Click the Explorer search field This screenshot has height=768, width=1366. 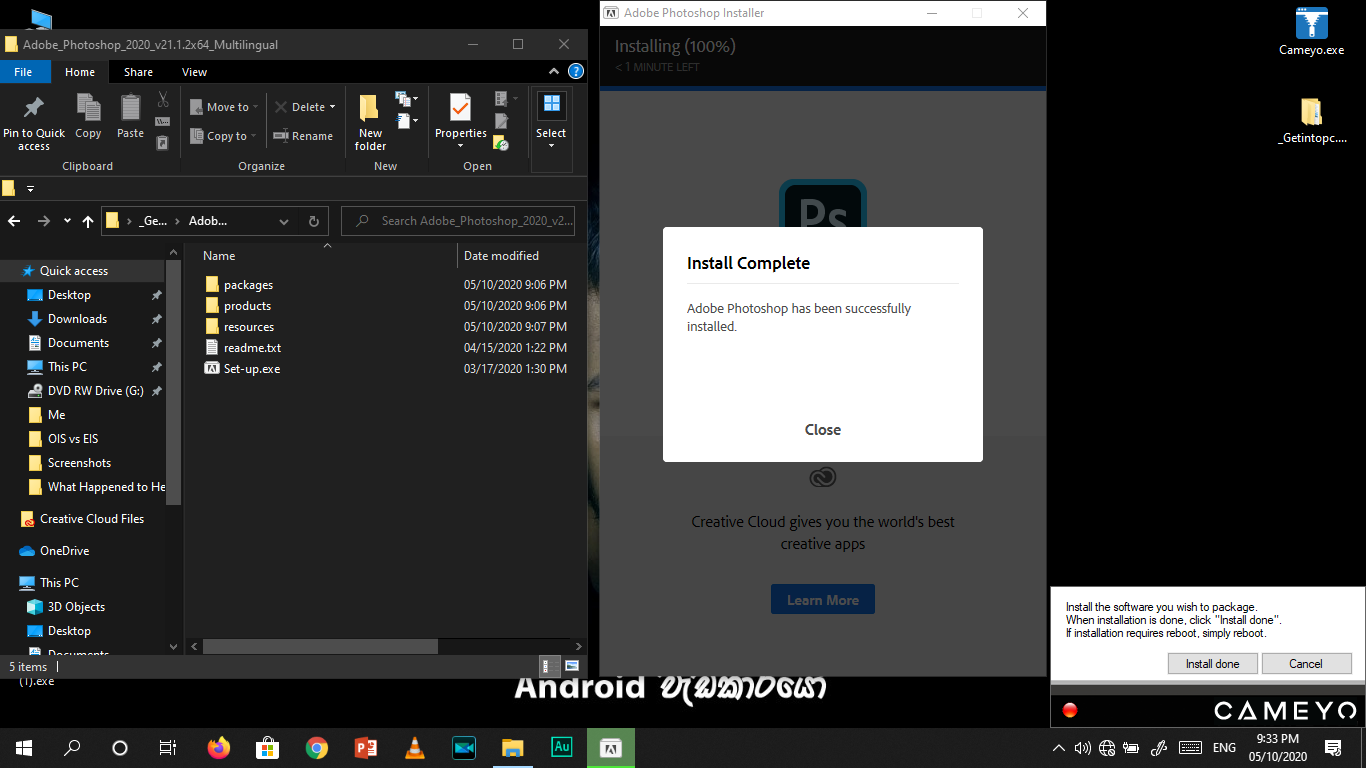point(458,221)
